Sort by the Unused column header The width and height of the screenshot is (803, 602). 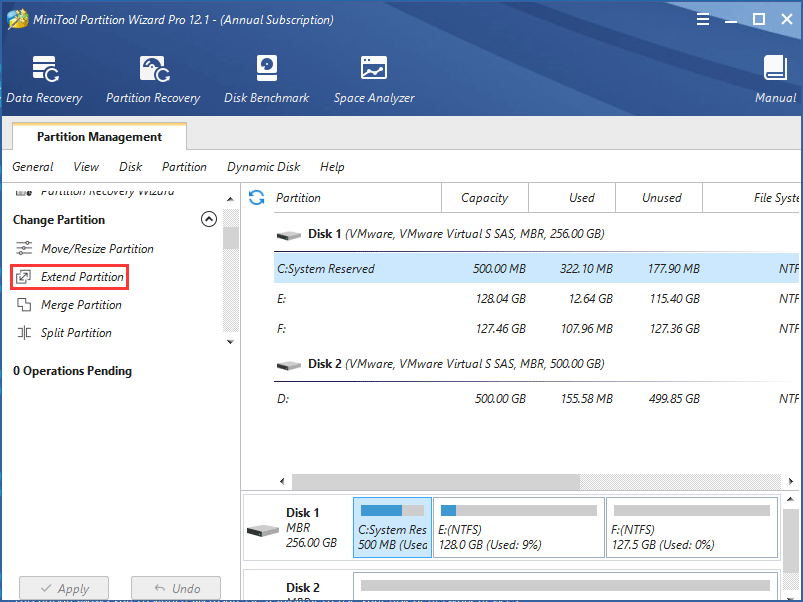pyautogui.click(x=659, y=198)
